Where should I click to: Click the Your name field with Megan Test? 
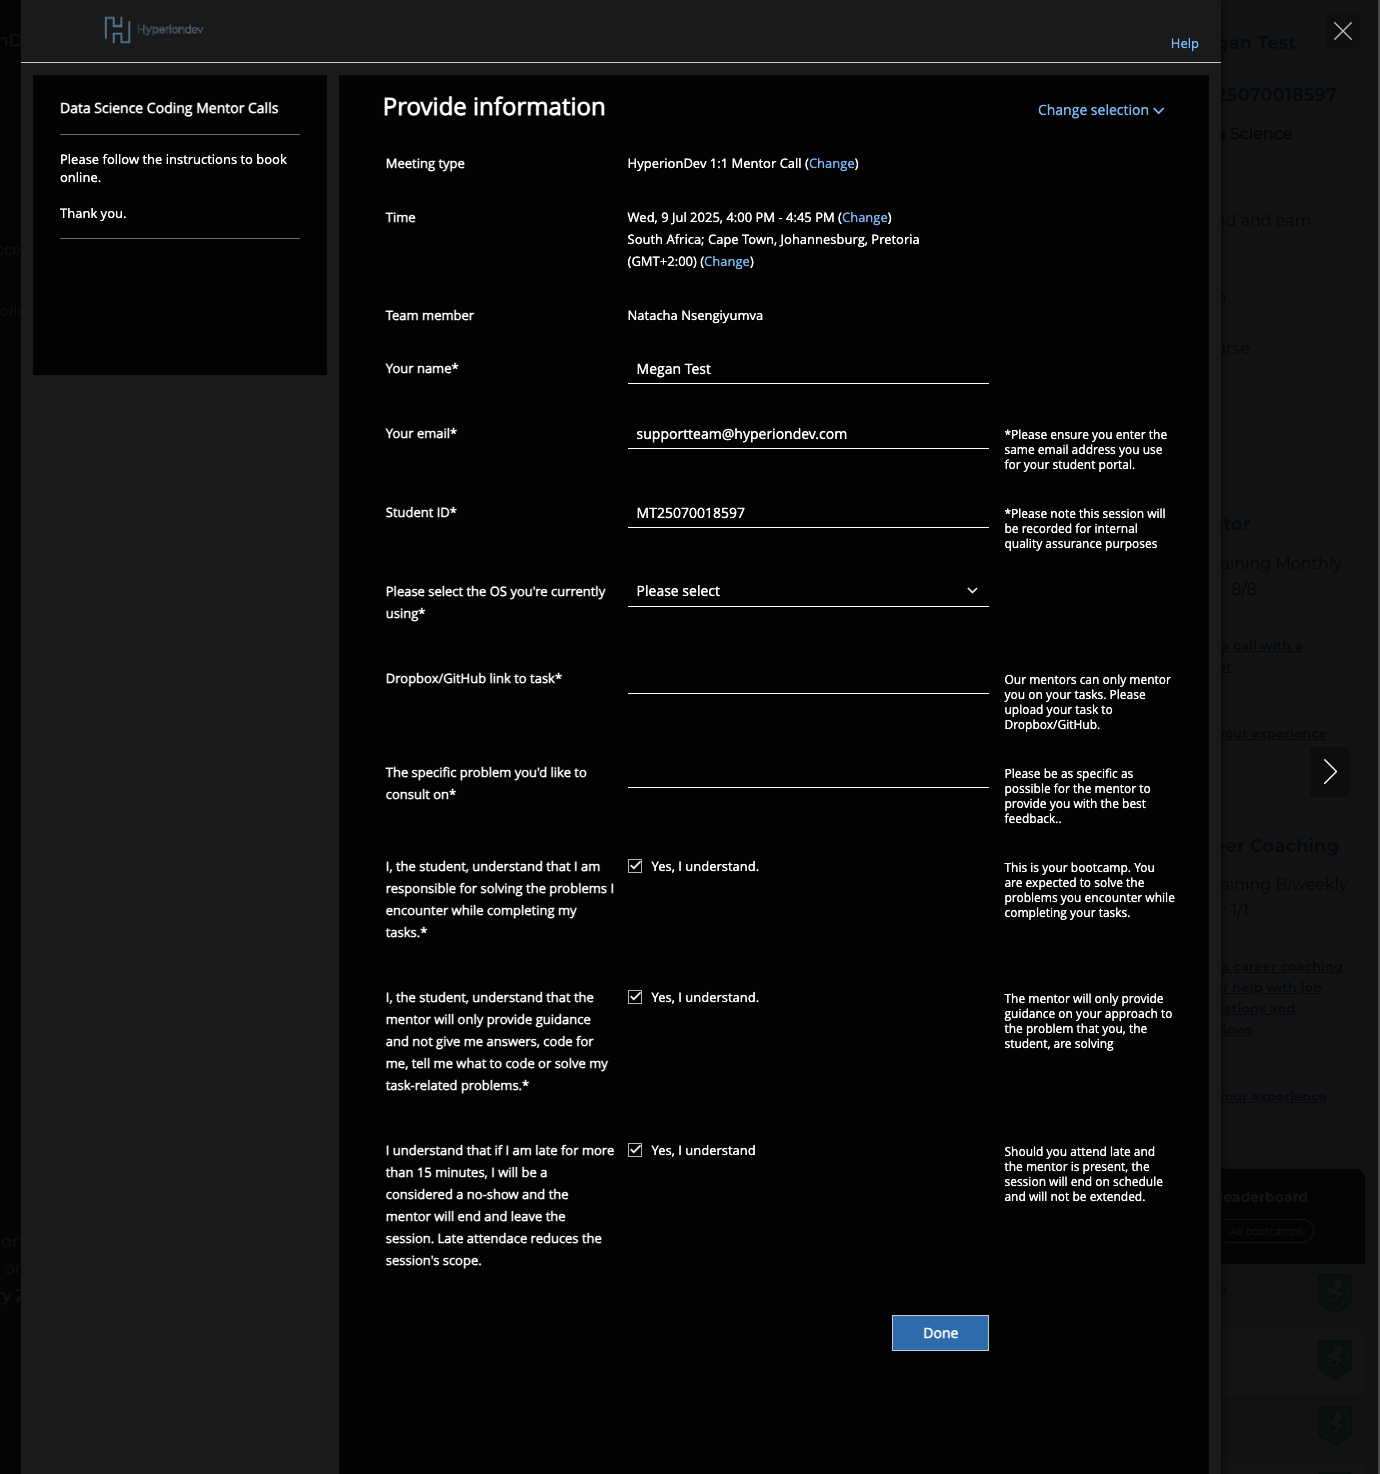pos(807,369)
